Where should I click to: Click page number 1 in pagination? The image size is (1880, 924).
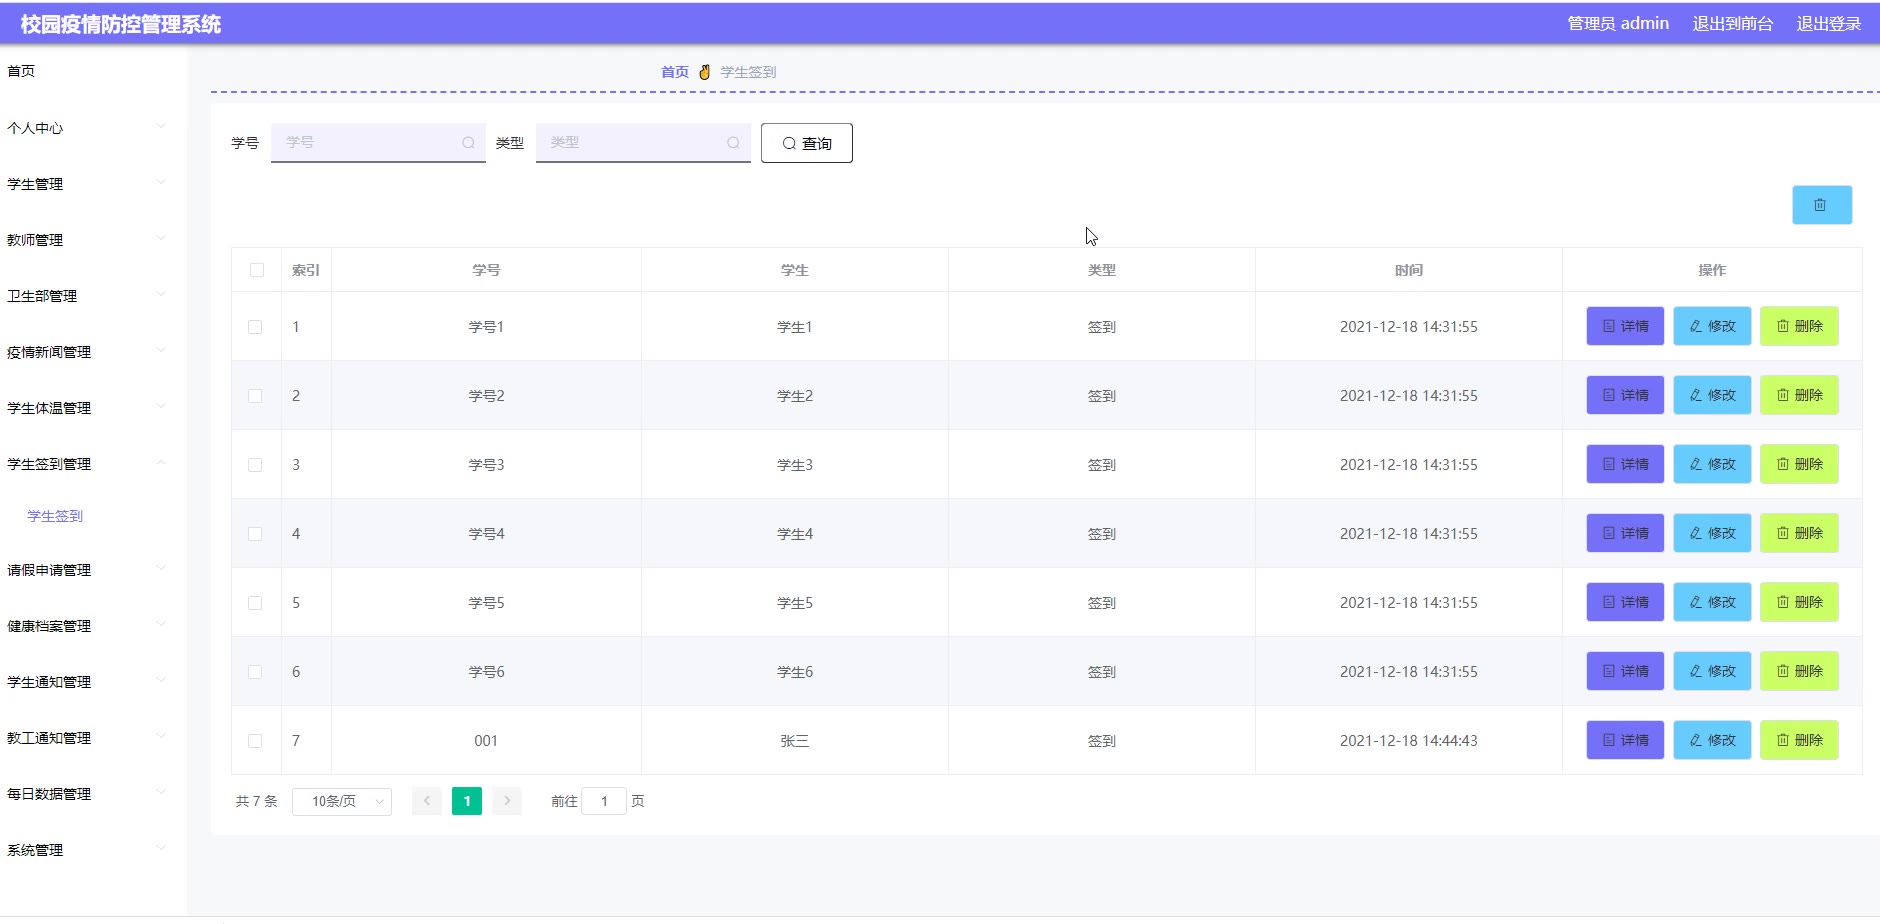[466, 801]
